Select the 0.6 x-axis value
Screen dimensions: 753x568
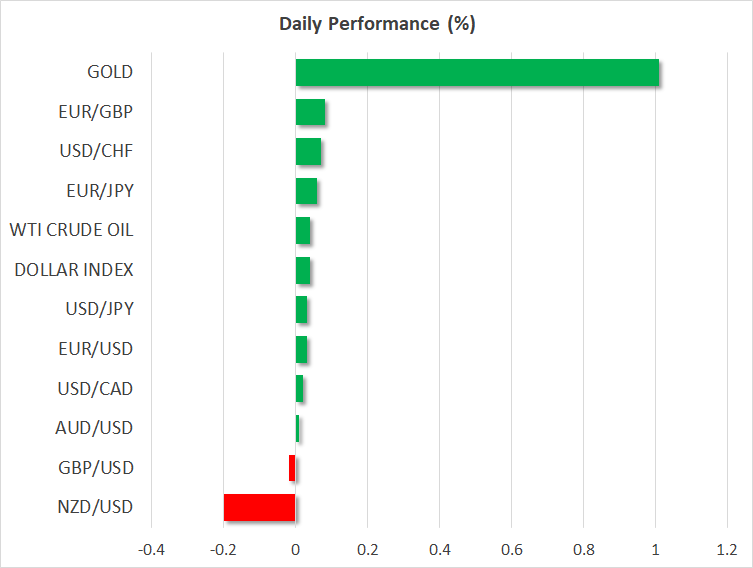pyautogui.click(x=511, y=550)
